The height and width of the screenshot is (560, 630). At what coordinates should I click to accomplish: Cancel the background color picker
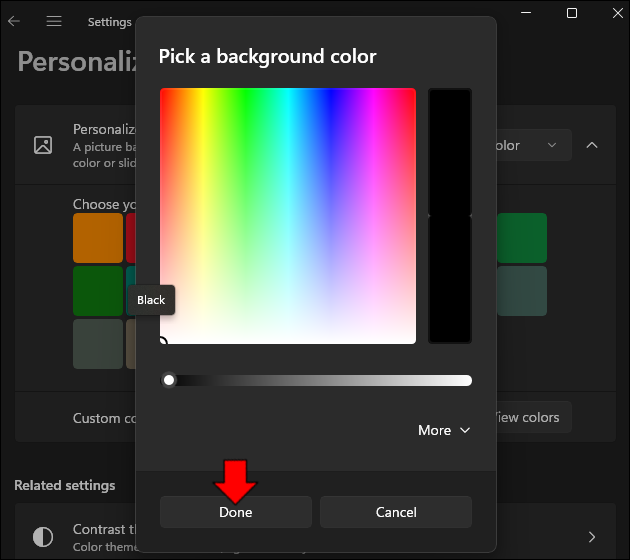pyautogui.click(x=396, y=512)
